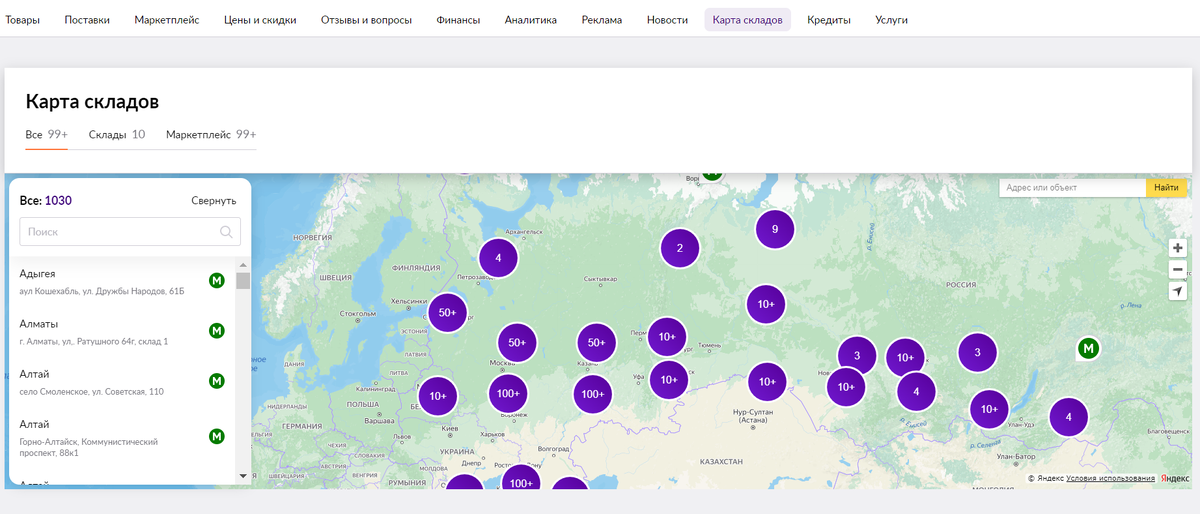Click the list scrollbar up arrow
Viewport: 1200px width, 514px height.
tap(243, 265)
